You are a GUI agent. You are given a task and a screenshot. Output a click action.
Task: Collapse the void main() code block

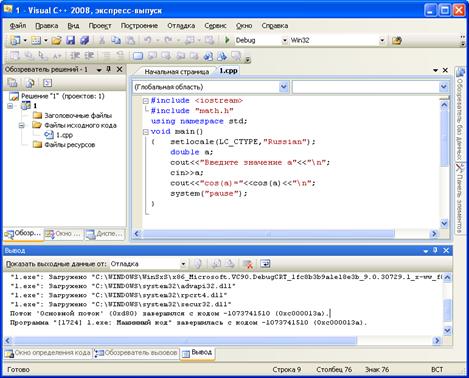click(x=145, y=132)
